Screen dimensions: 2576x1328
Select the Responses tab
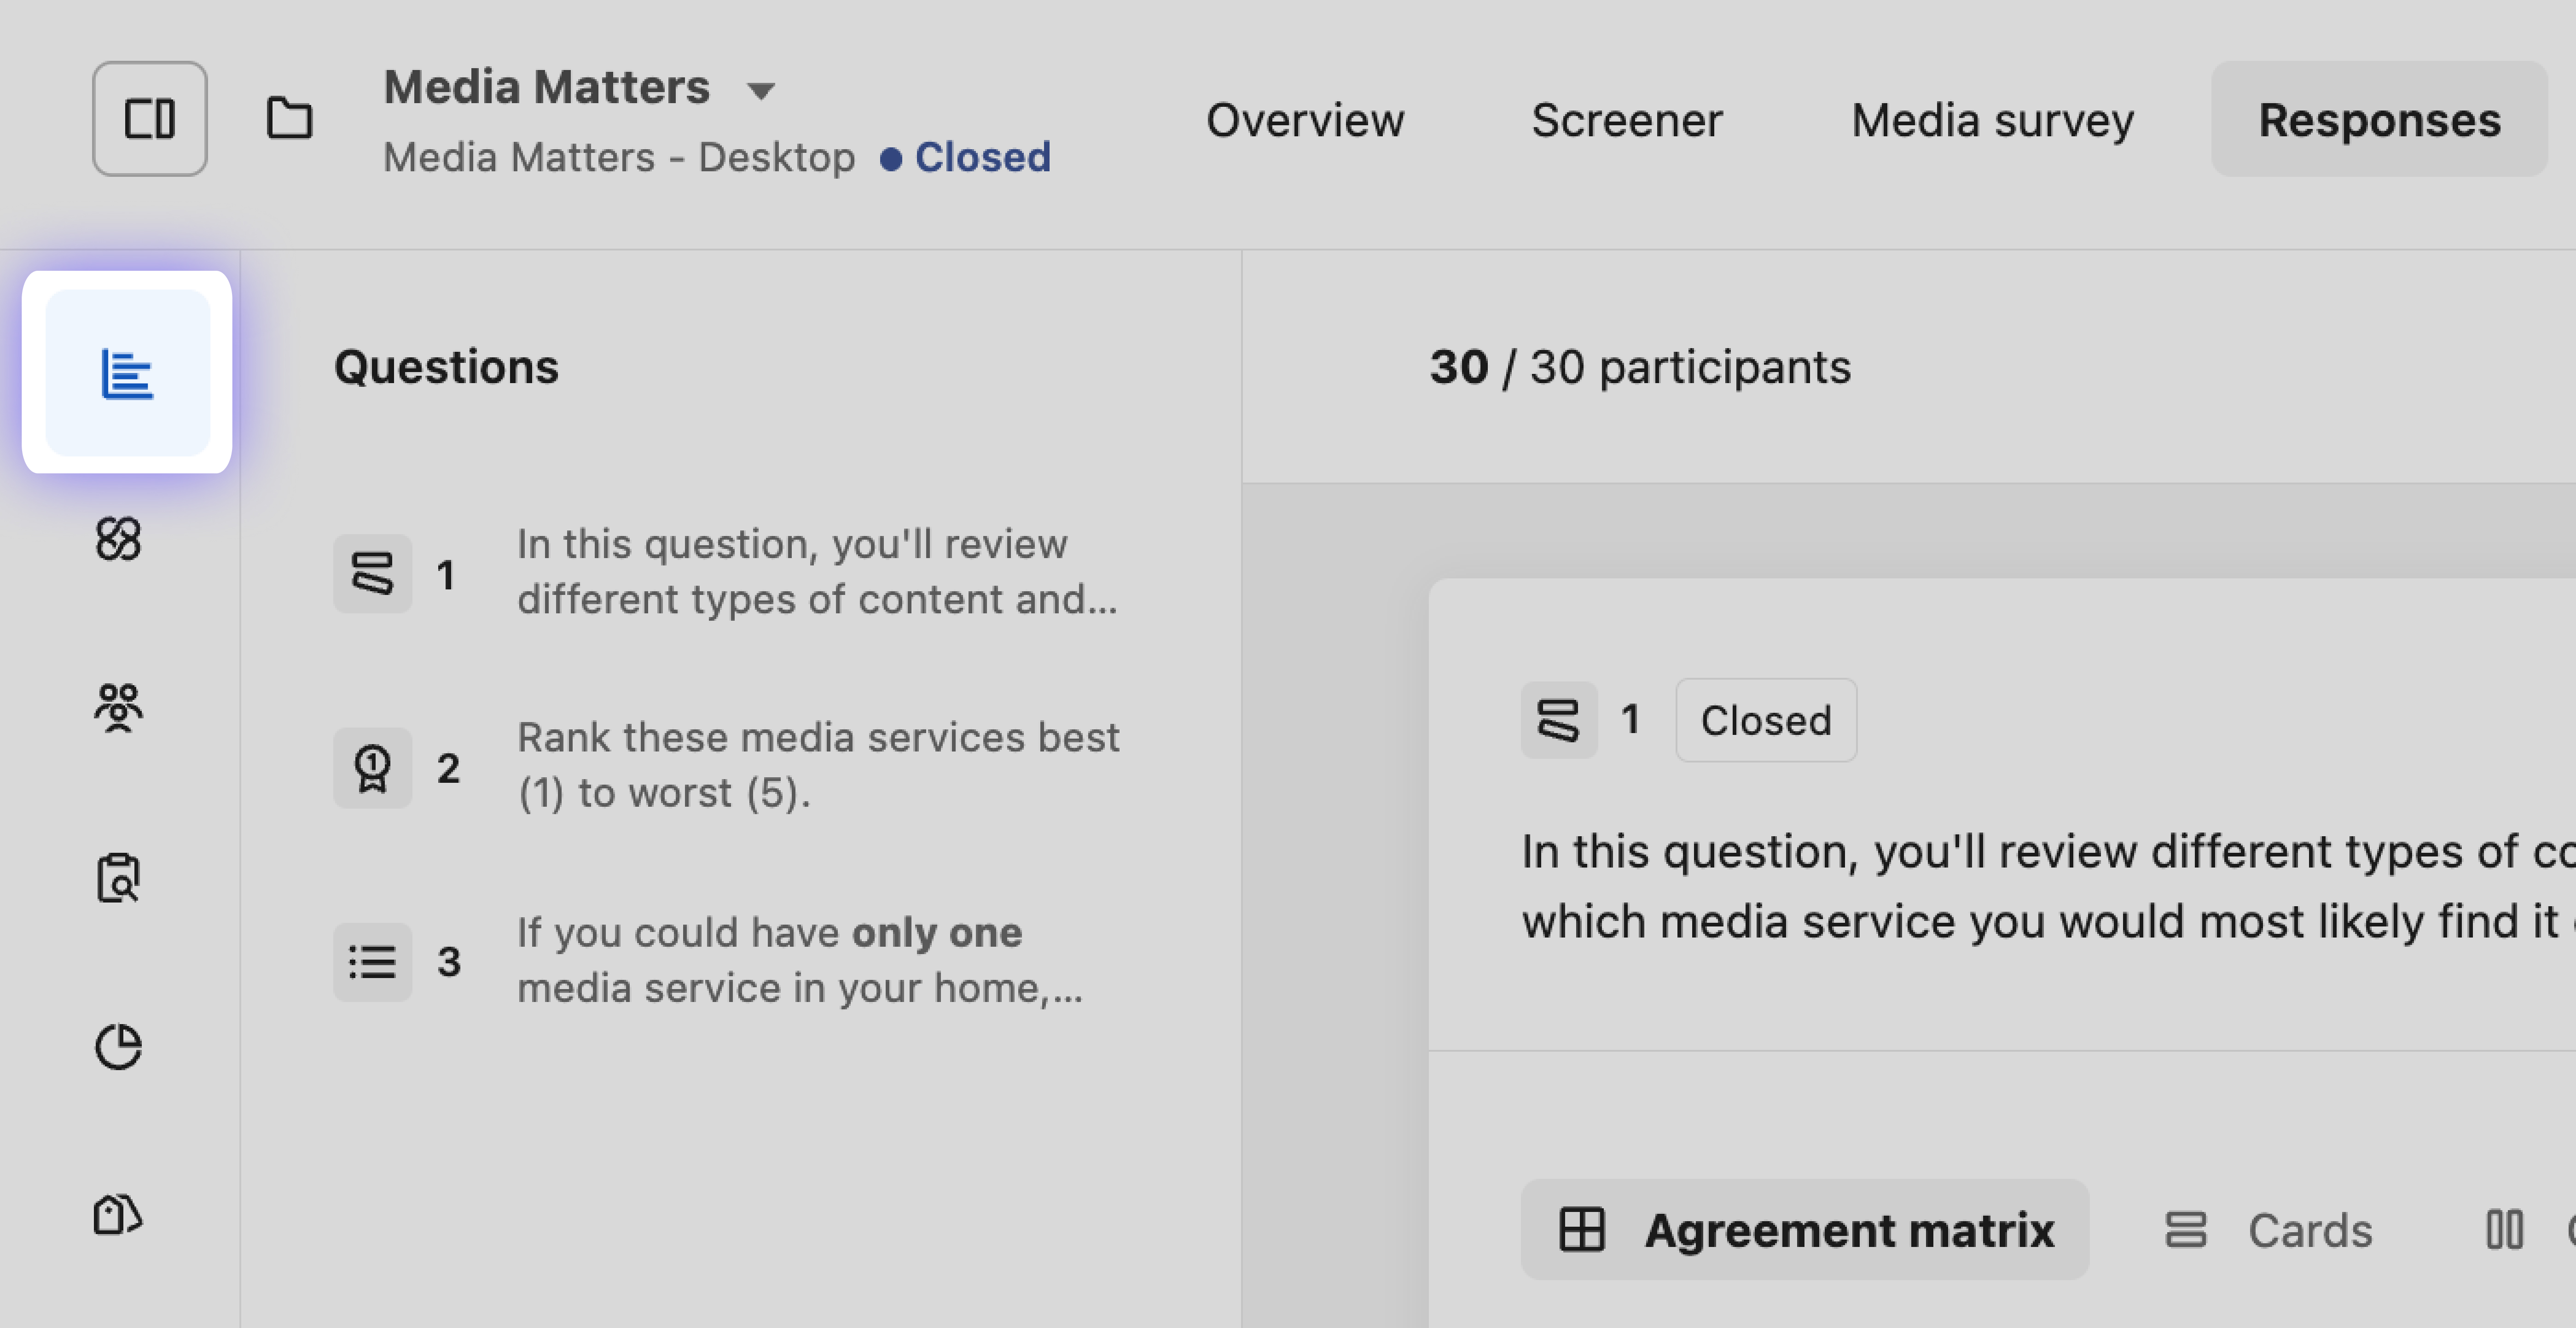click(2379, 120)
